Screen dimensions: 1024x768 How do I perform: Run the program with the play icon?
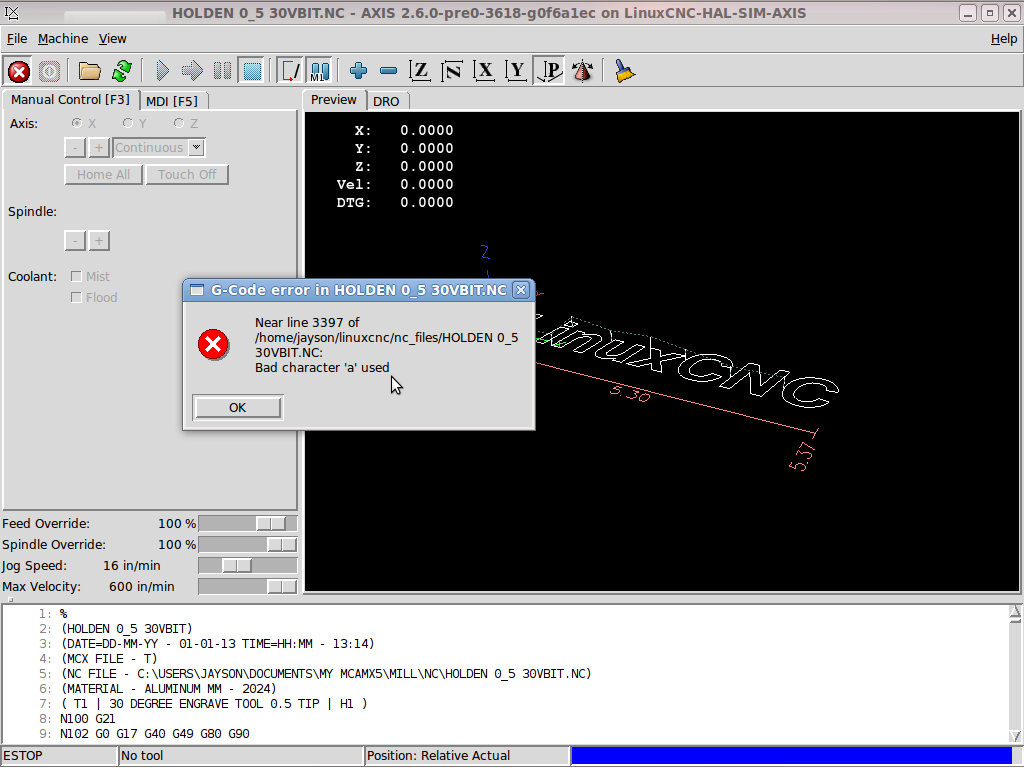click(163, 71)
